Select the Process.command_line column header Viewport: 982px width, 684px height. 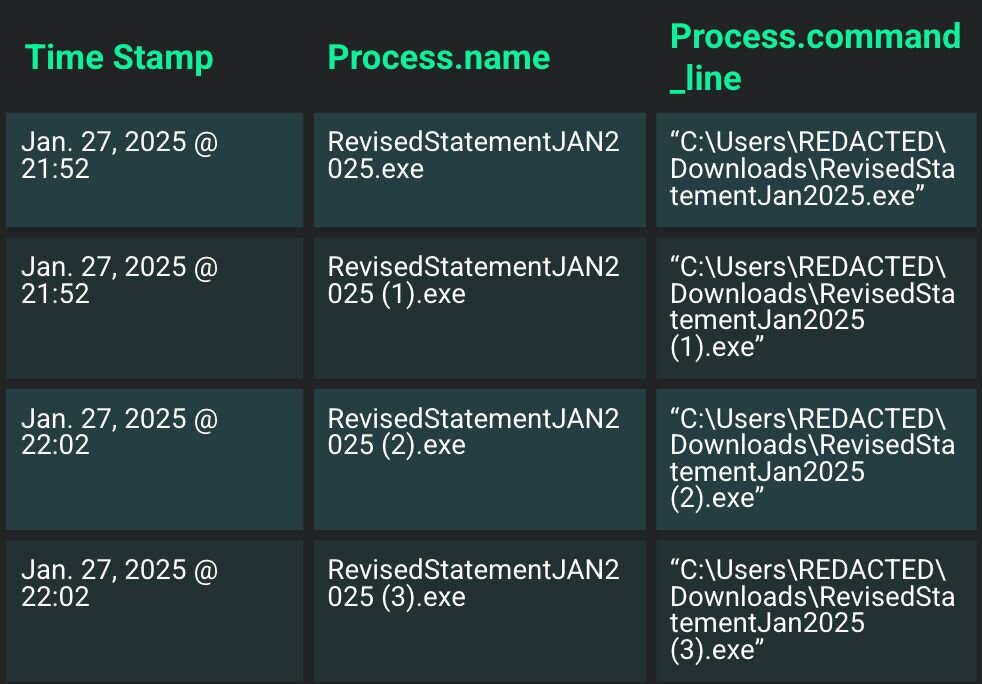[815, 57]
